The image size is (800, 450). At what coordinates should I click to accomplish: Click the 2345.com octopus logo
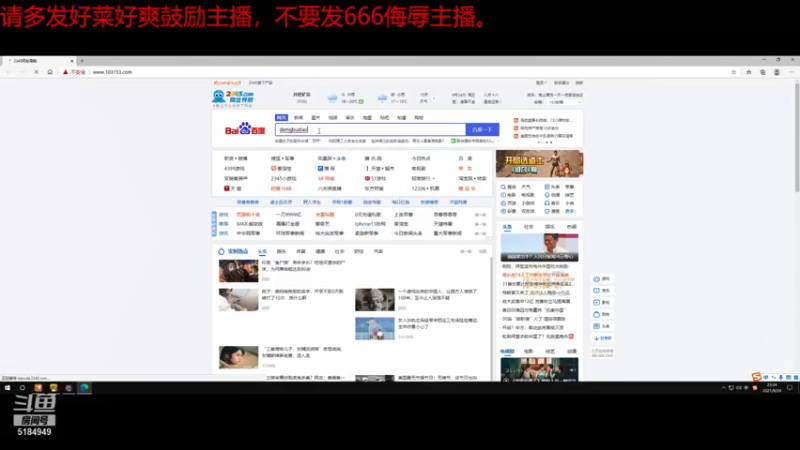tap(233, 97)
